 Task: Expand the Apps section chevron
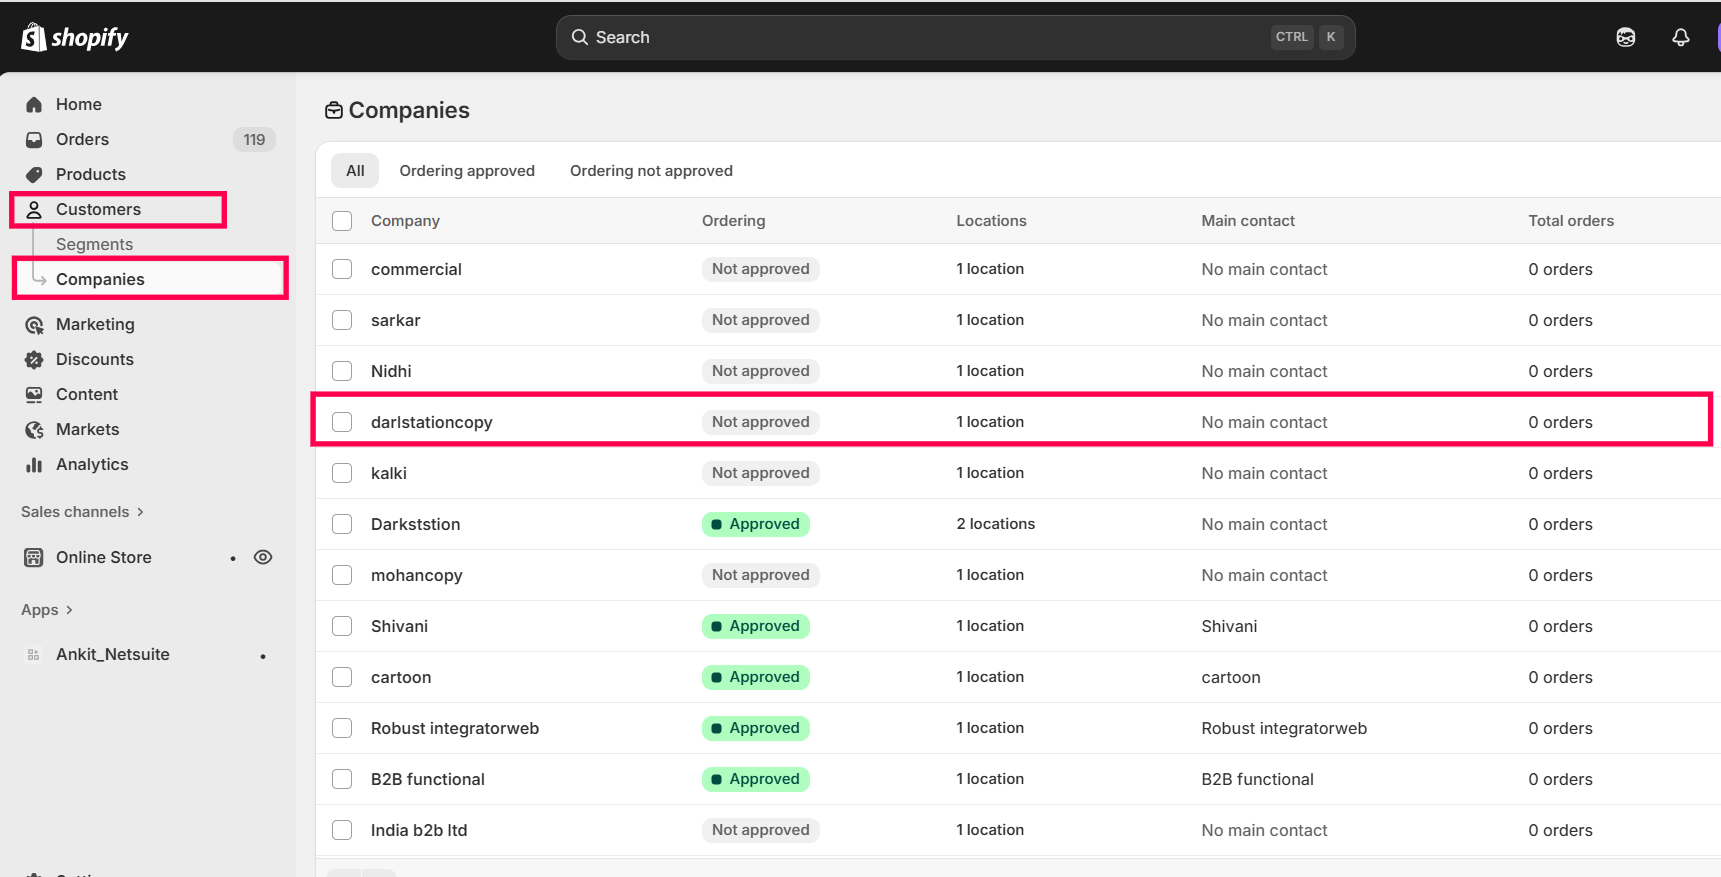coord(69,610)
